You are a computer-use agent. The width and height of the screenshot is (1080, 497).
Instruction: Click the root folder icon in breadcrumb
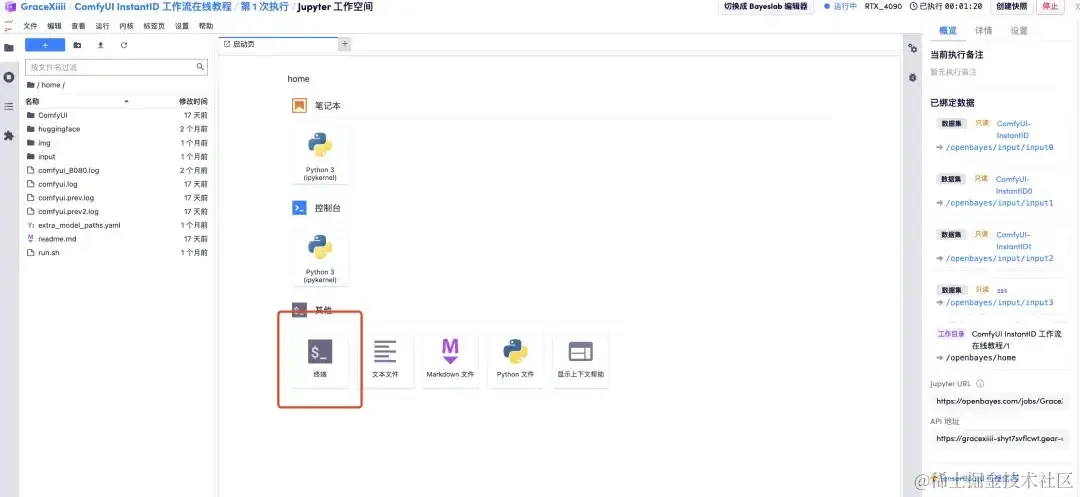click(x=30, y=85)
